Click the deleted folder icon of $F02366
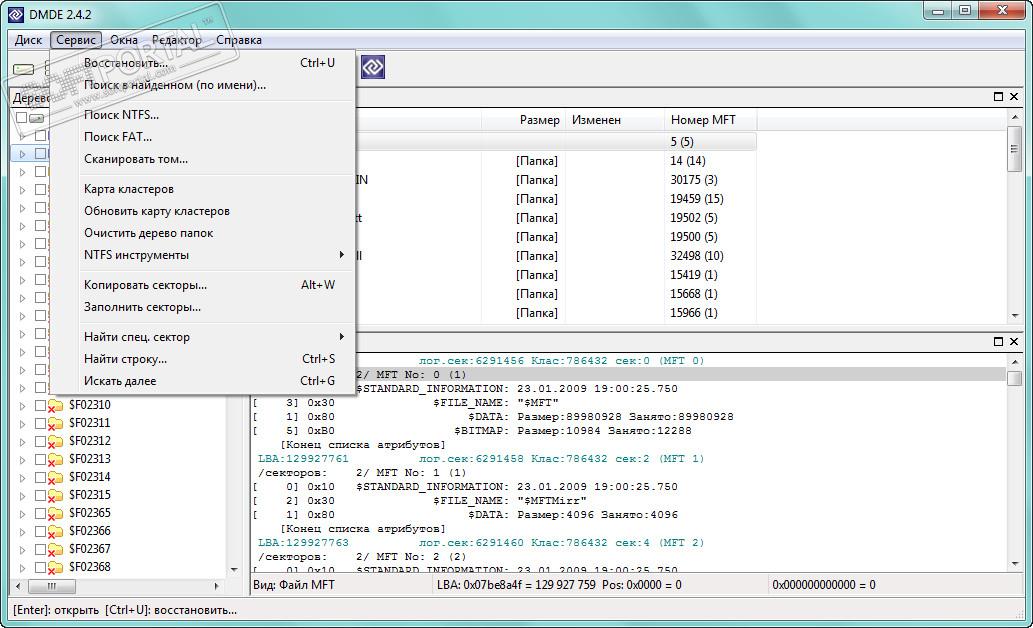Viewport: 1033px width, 628px height. (55, 531)
